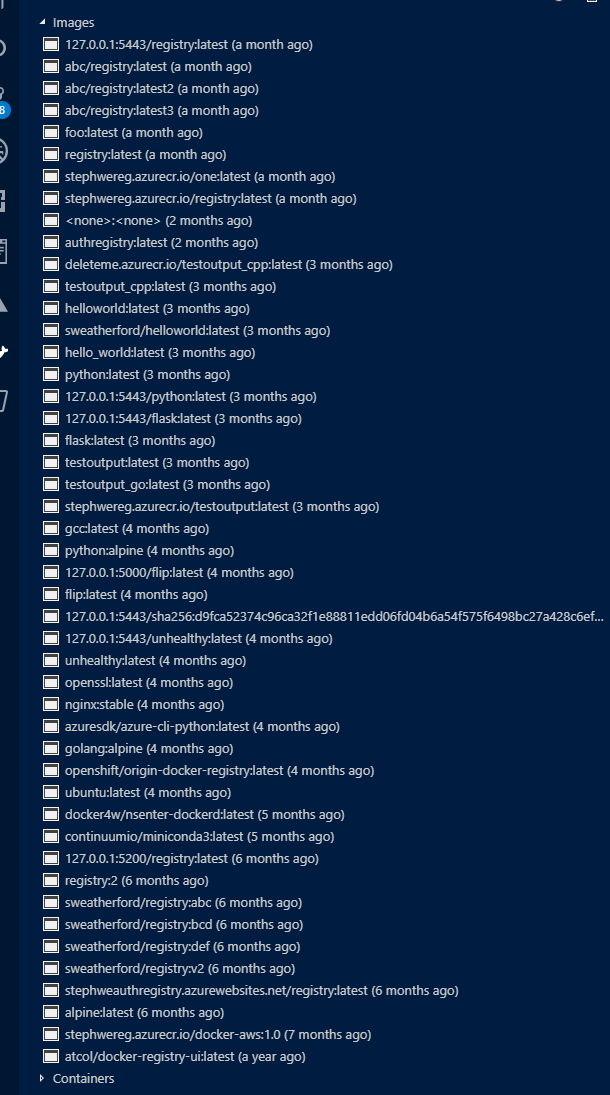Click the disclosure arrow beside Containers
The height and width of the screenshot is (1095, 610).
click(x=41, y=1078)
